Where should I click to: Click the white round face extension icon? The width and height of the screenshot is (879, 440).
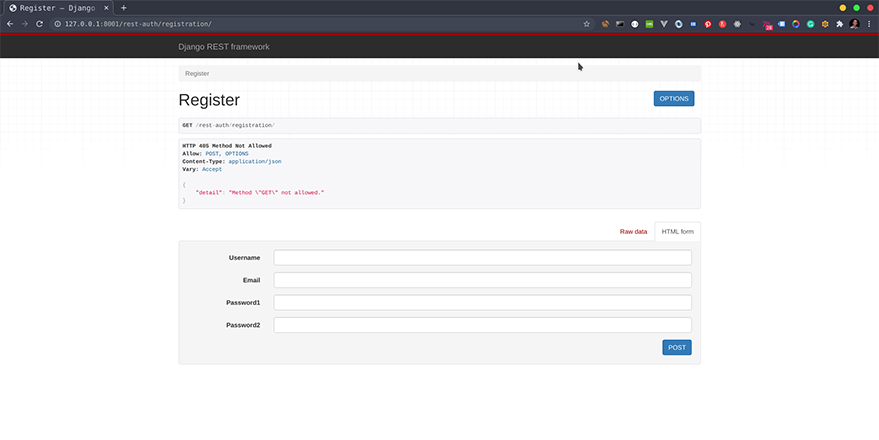coord(635,24)
